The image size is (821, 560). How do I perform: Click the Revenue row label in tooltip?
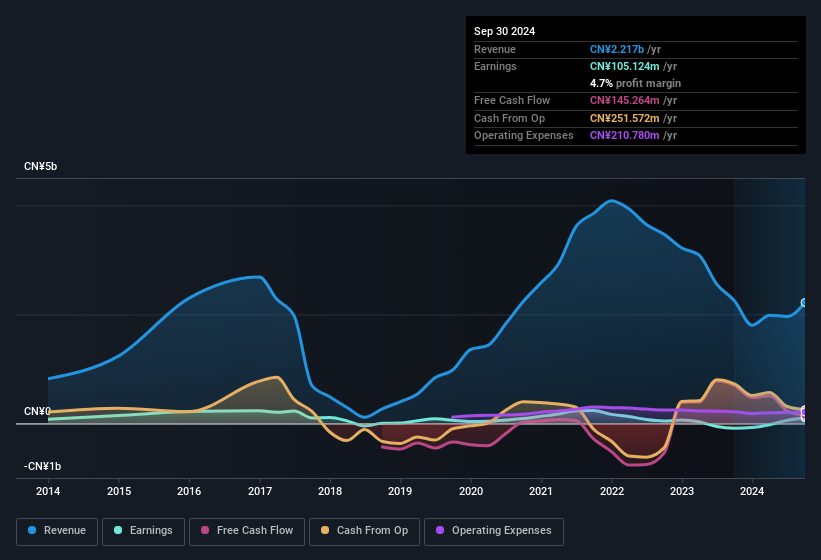[495, 49]
